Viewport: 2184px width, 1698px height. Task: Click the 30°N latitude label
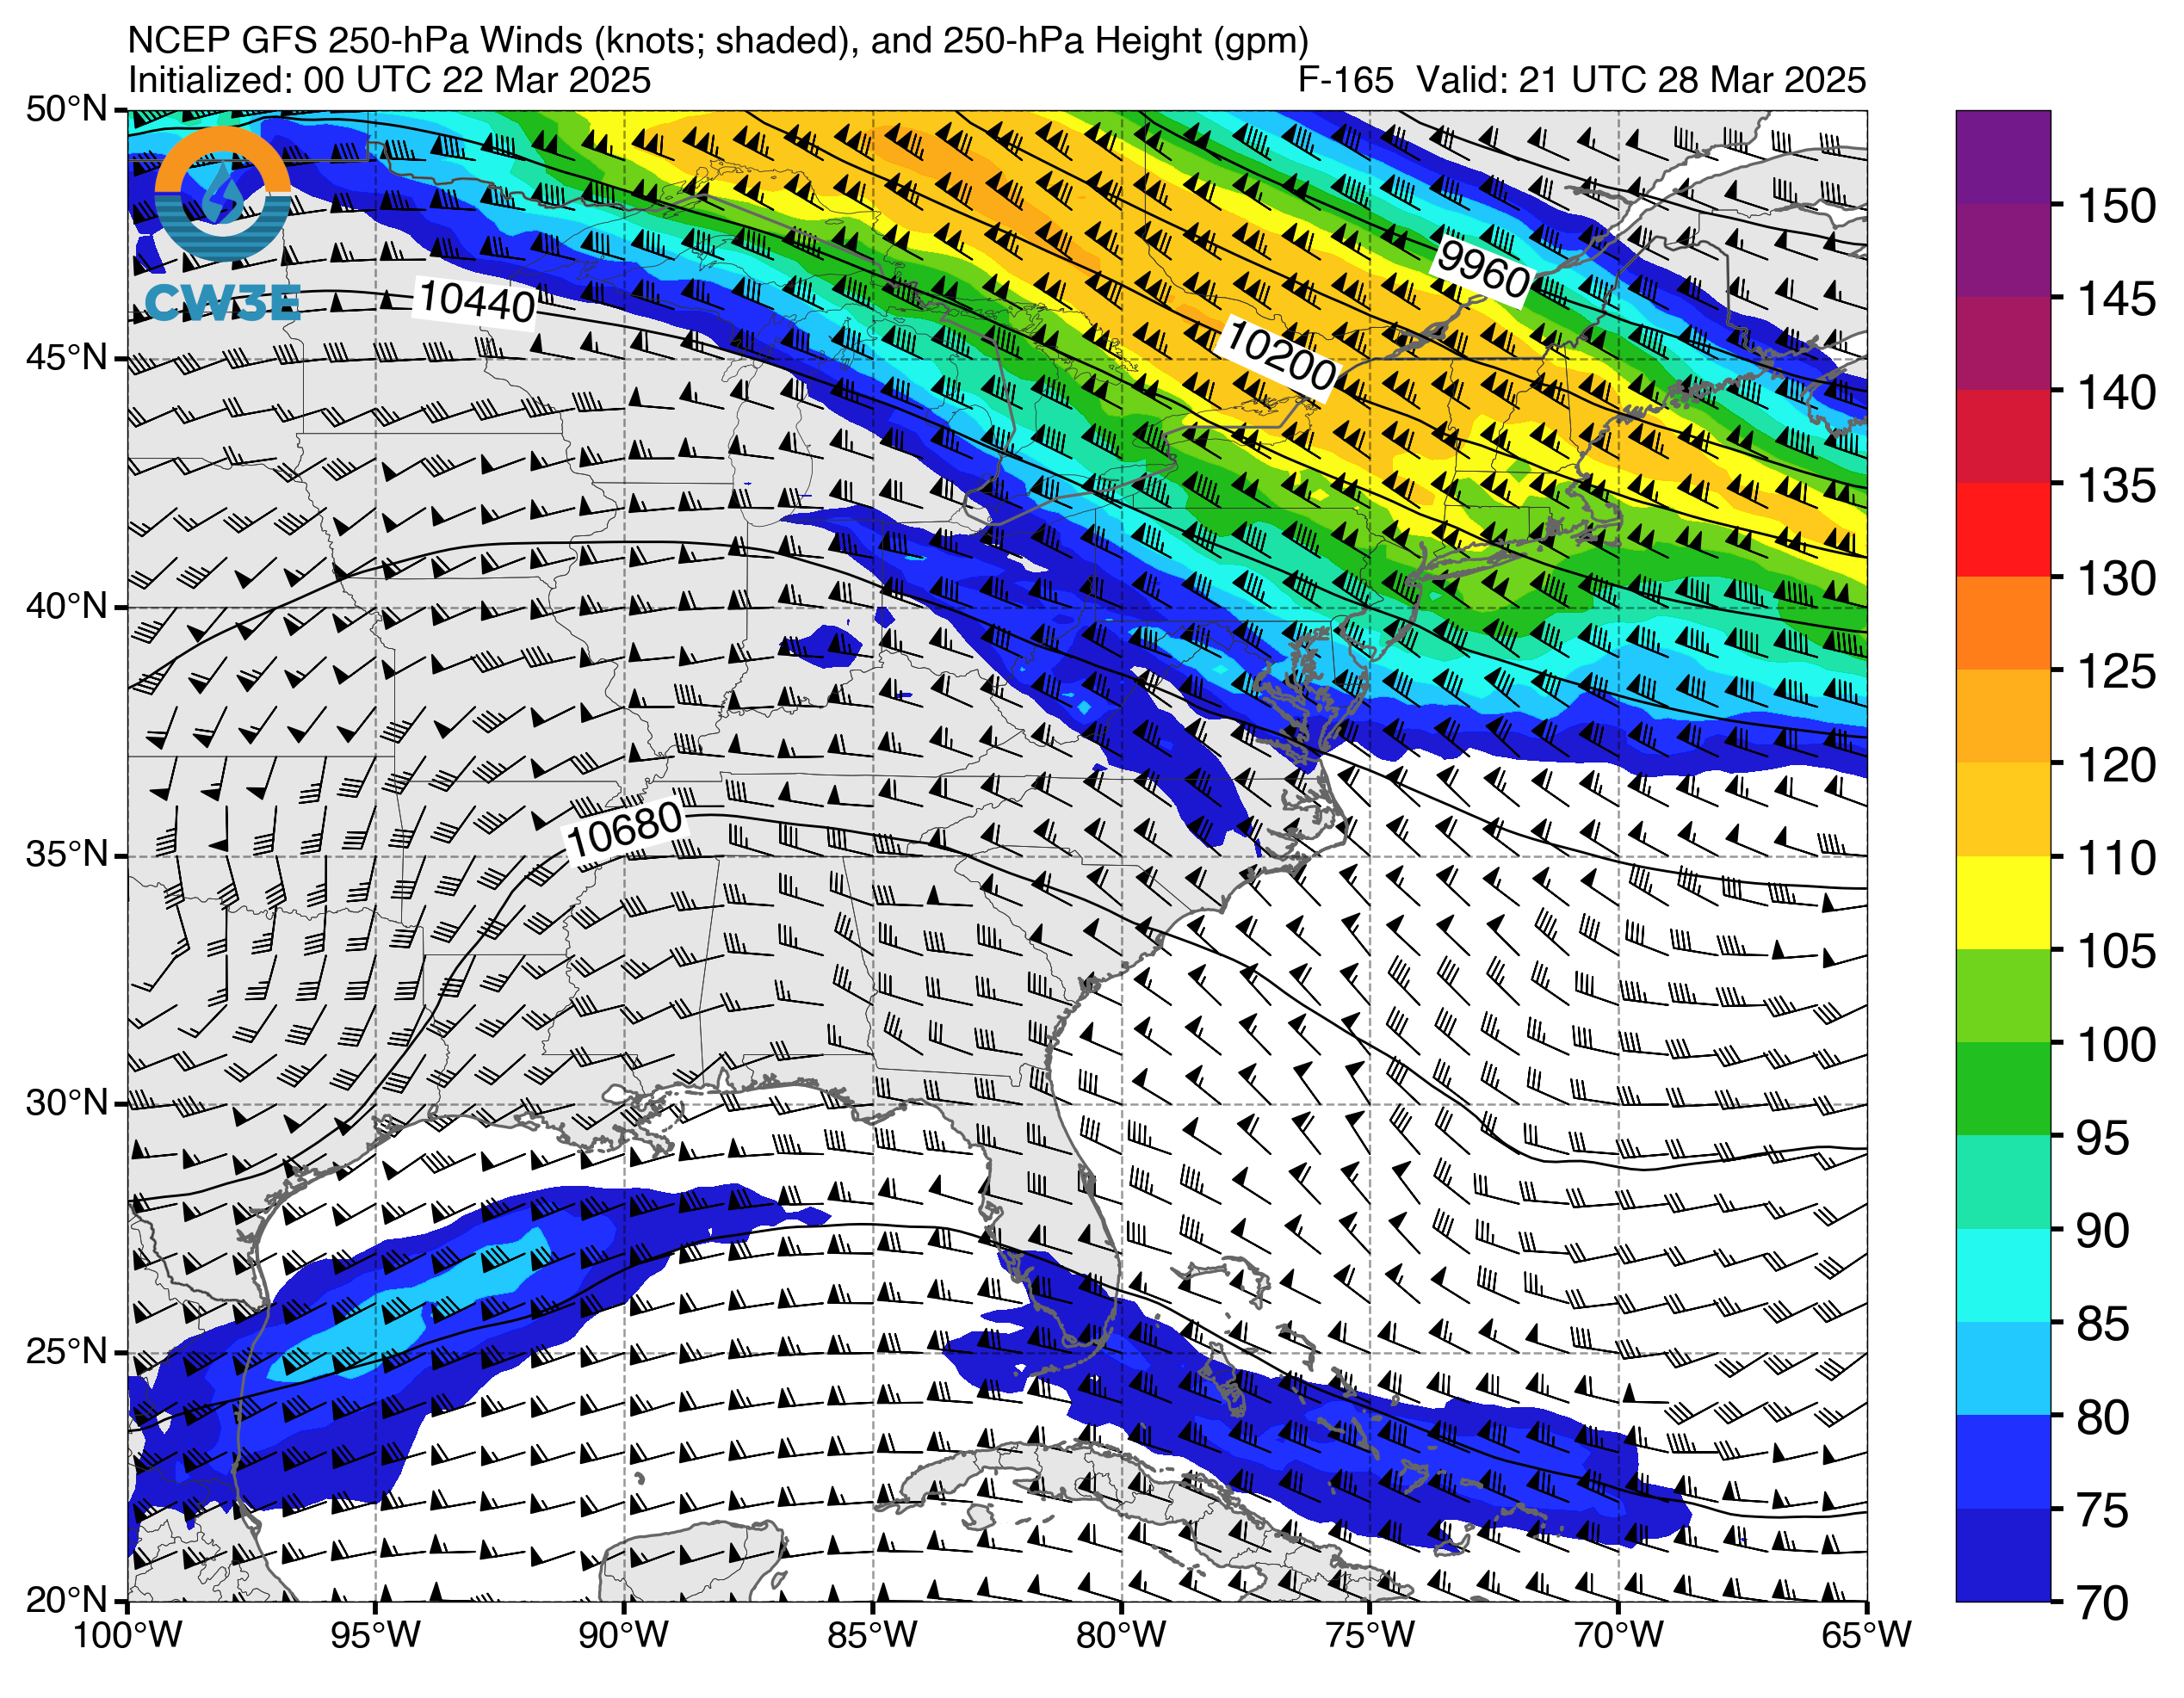(66, 1103)
